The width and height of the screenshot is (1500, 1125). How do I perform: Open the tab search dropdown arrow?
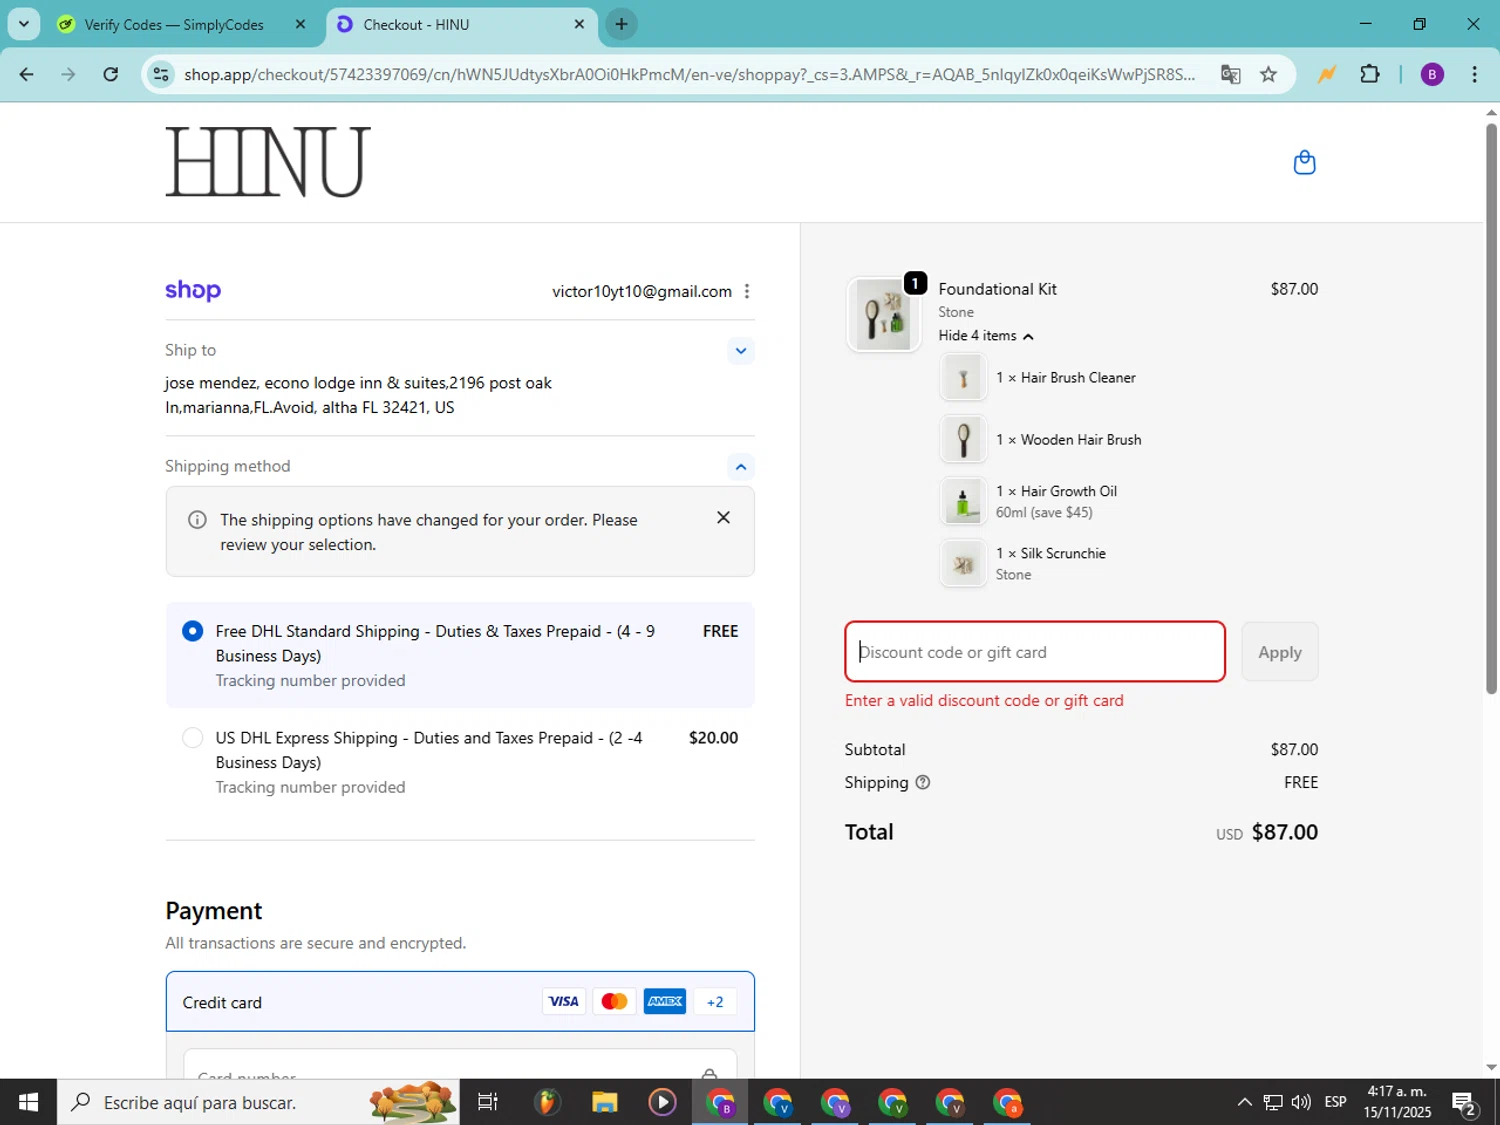click(23, 24)
